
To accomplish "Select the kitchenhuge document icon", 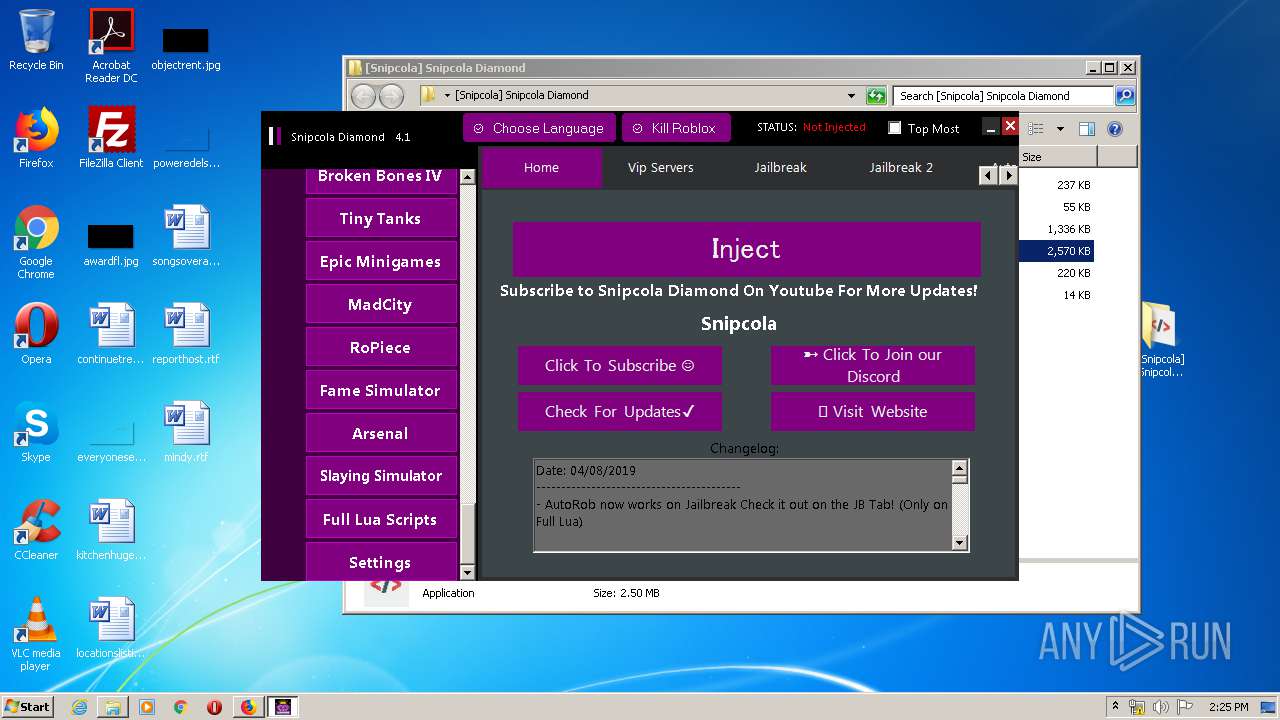I will pos(111,530).
